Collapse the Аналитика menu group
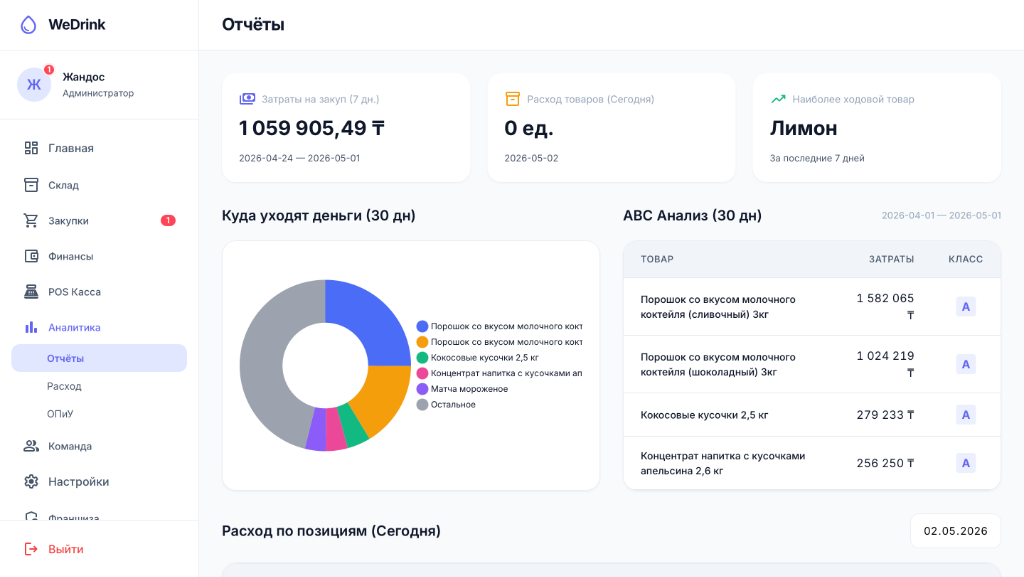This screenshot has height=577, width=1024. click(99, 327)
